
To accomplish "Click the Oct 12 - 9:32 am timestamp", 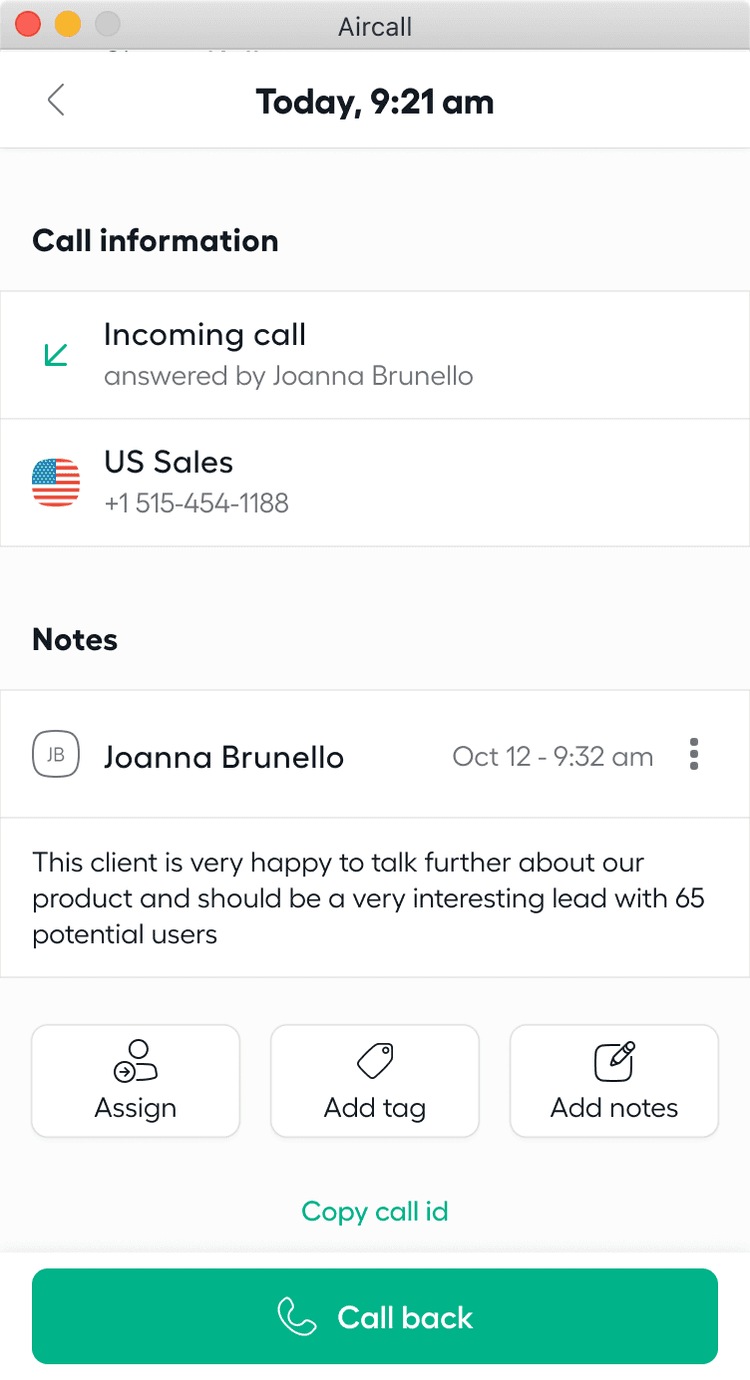I will [x=553, y=757].
